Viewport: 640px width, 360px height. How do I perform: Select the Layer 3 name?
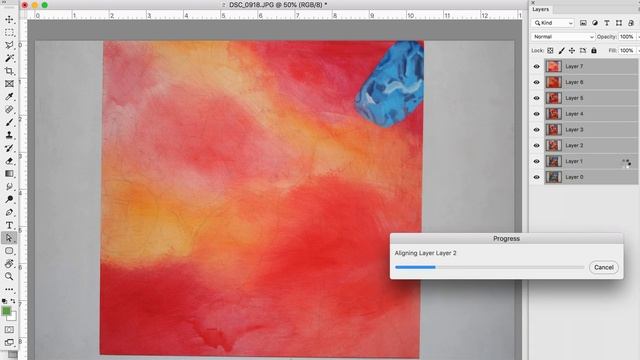(574, 130)
